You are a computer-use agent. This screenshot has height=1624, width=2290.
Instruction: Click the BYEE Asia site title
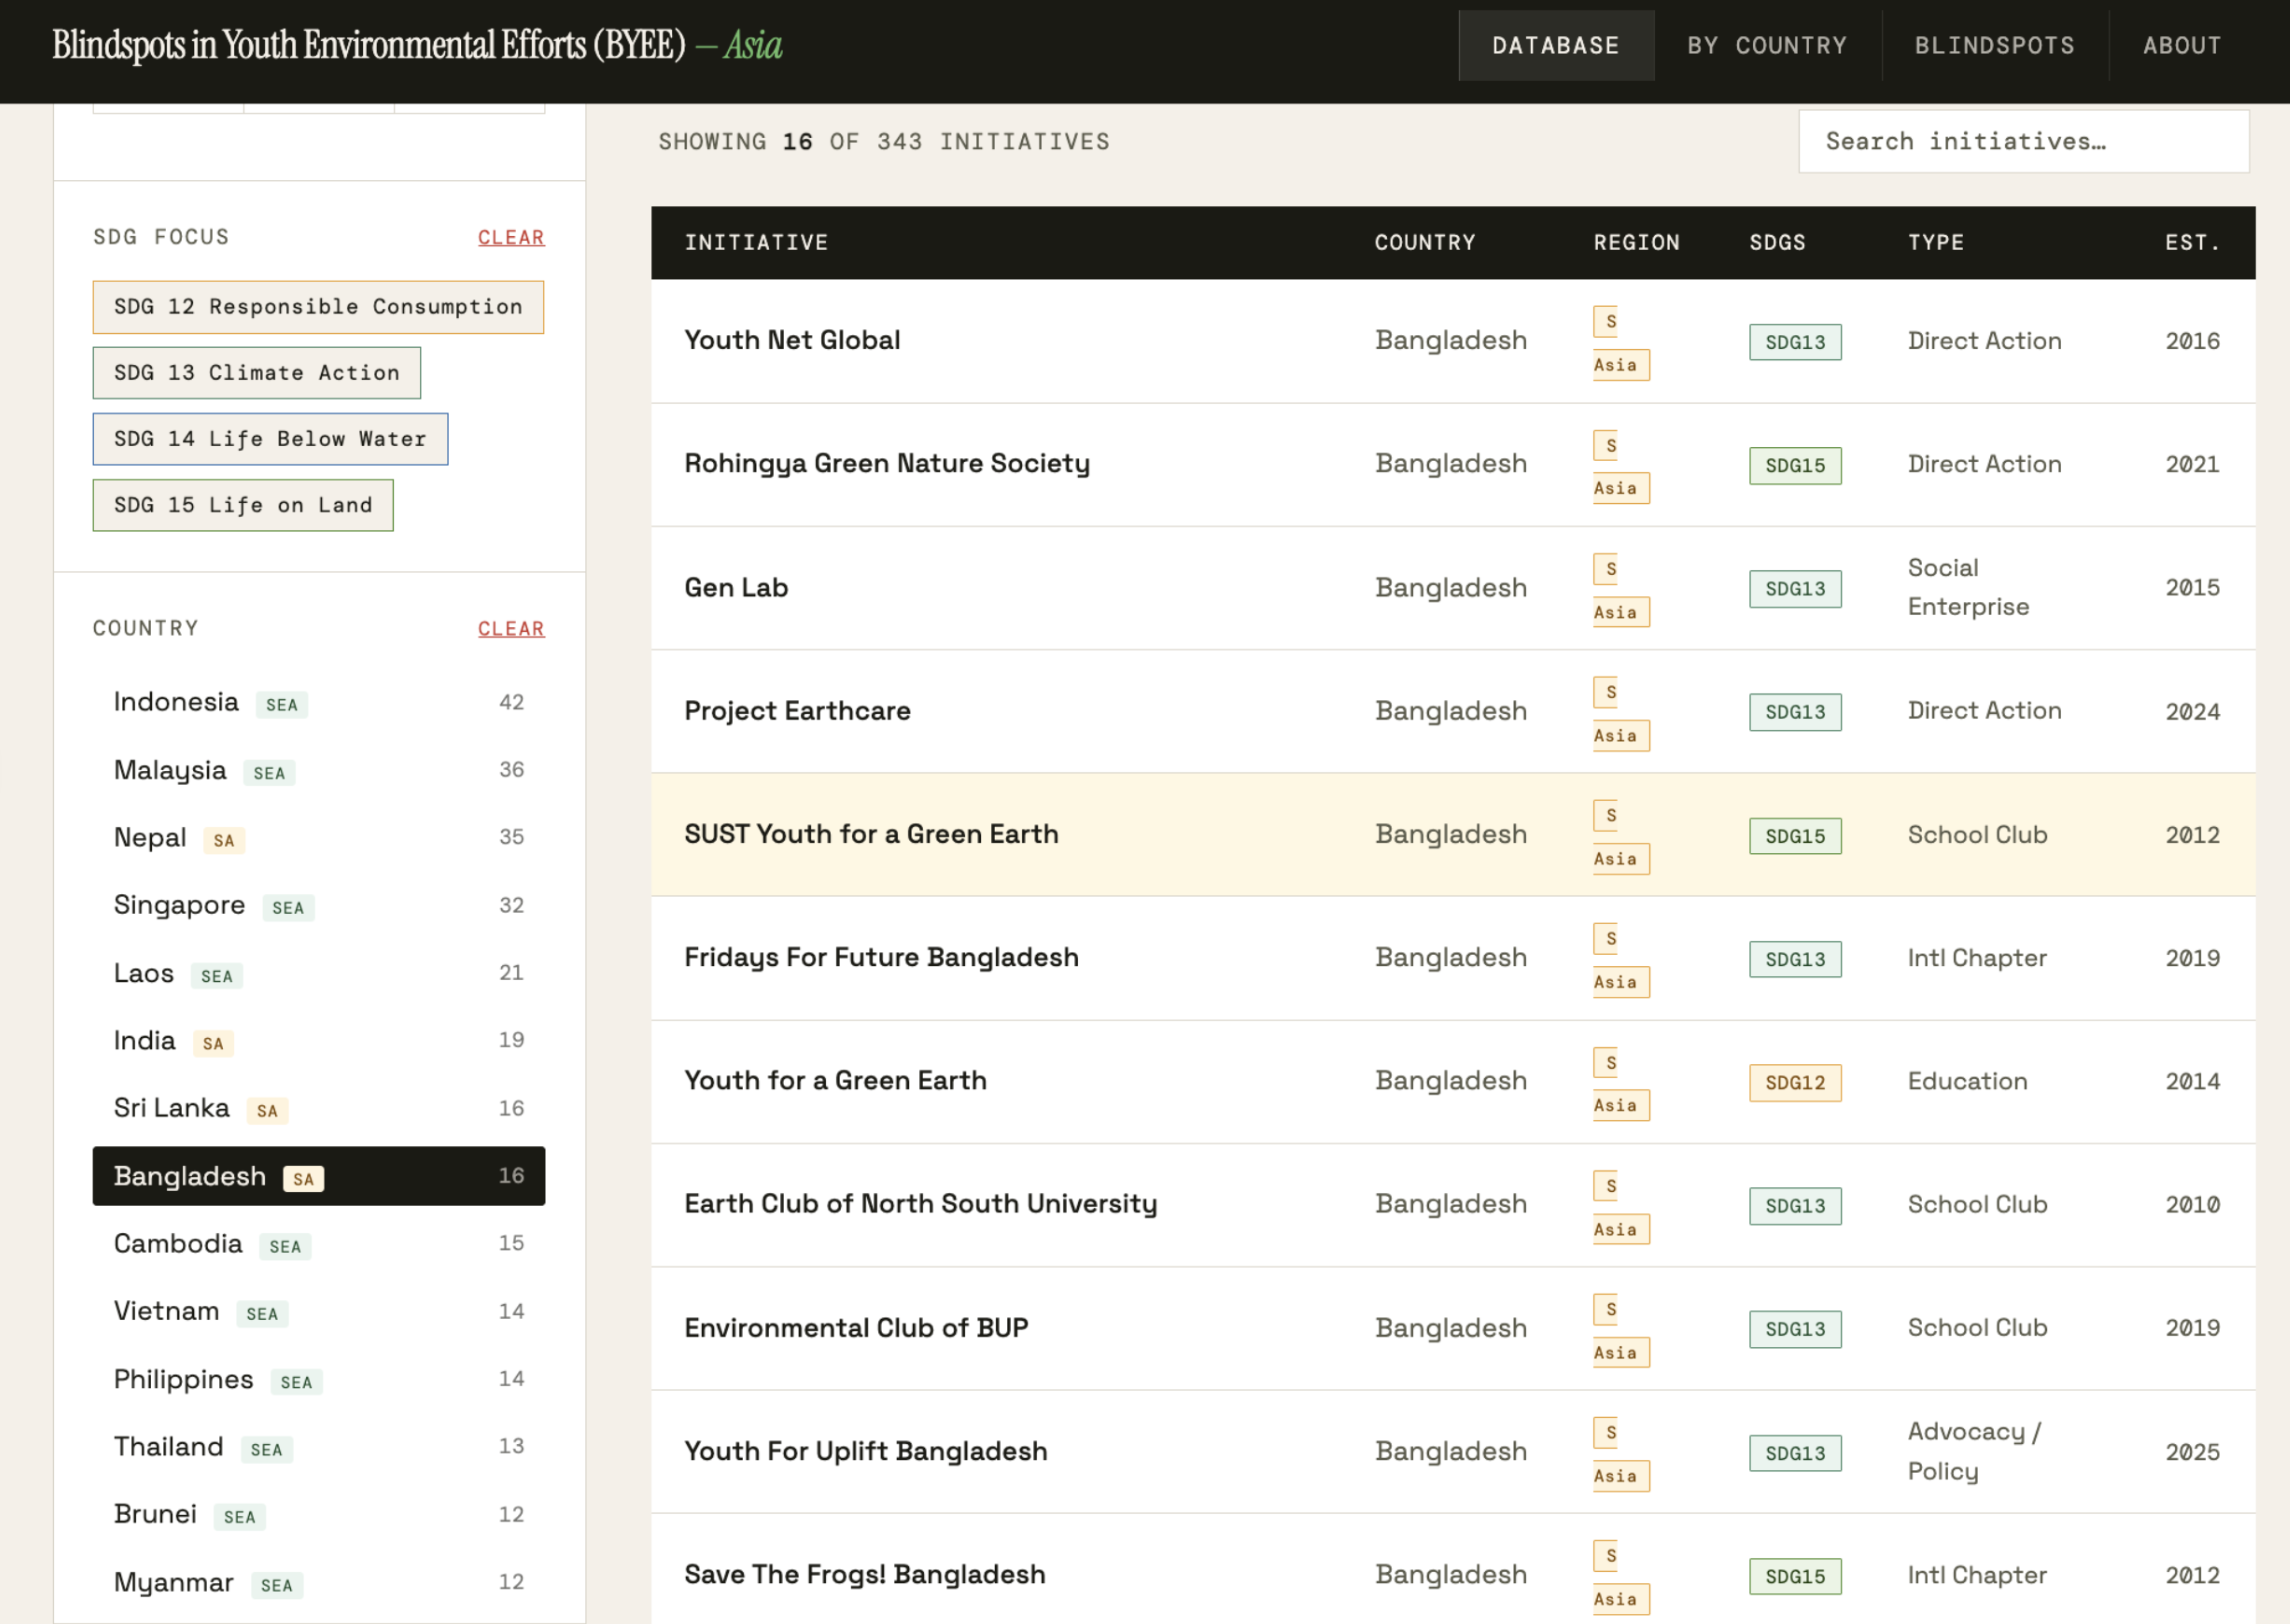pos(417,45)
